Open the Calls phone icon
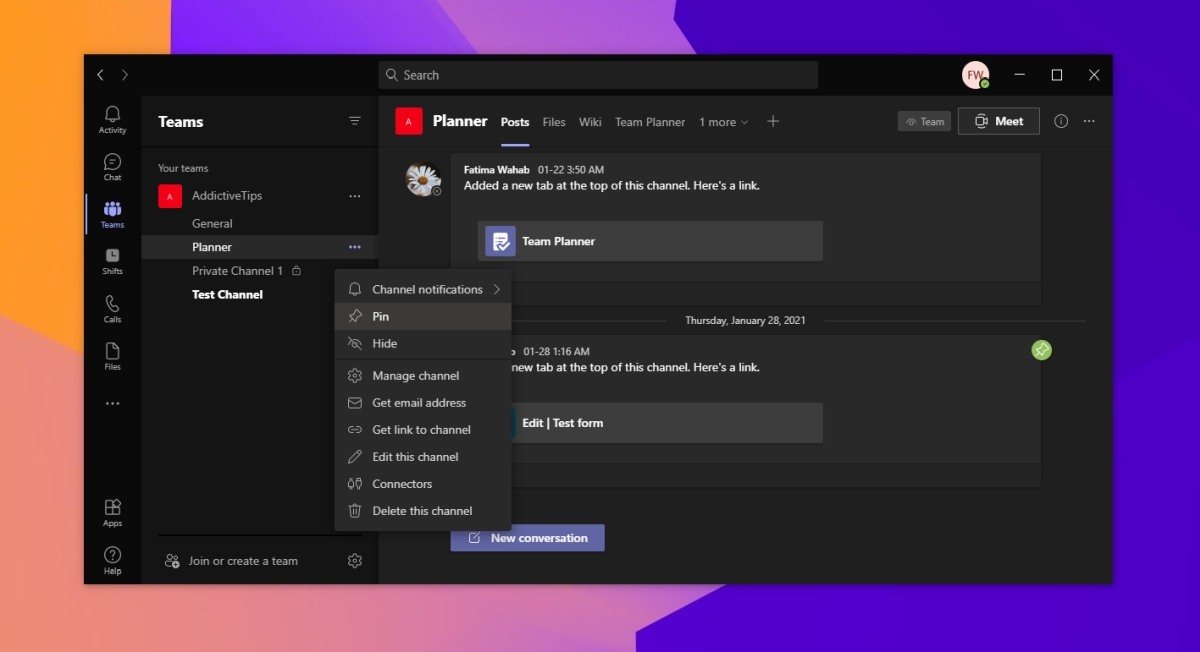This screenshot has height=652, width=1200. coord(112,309)
